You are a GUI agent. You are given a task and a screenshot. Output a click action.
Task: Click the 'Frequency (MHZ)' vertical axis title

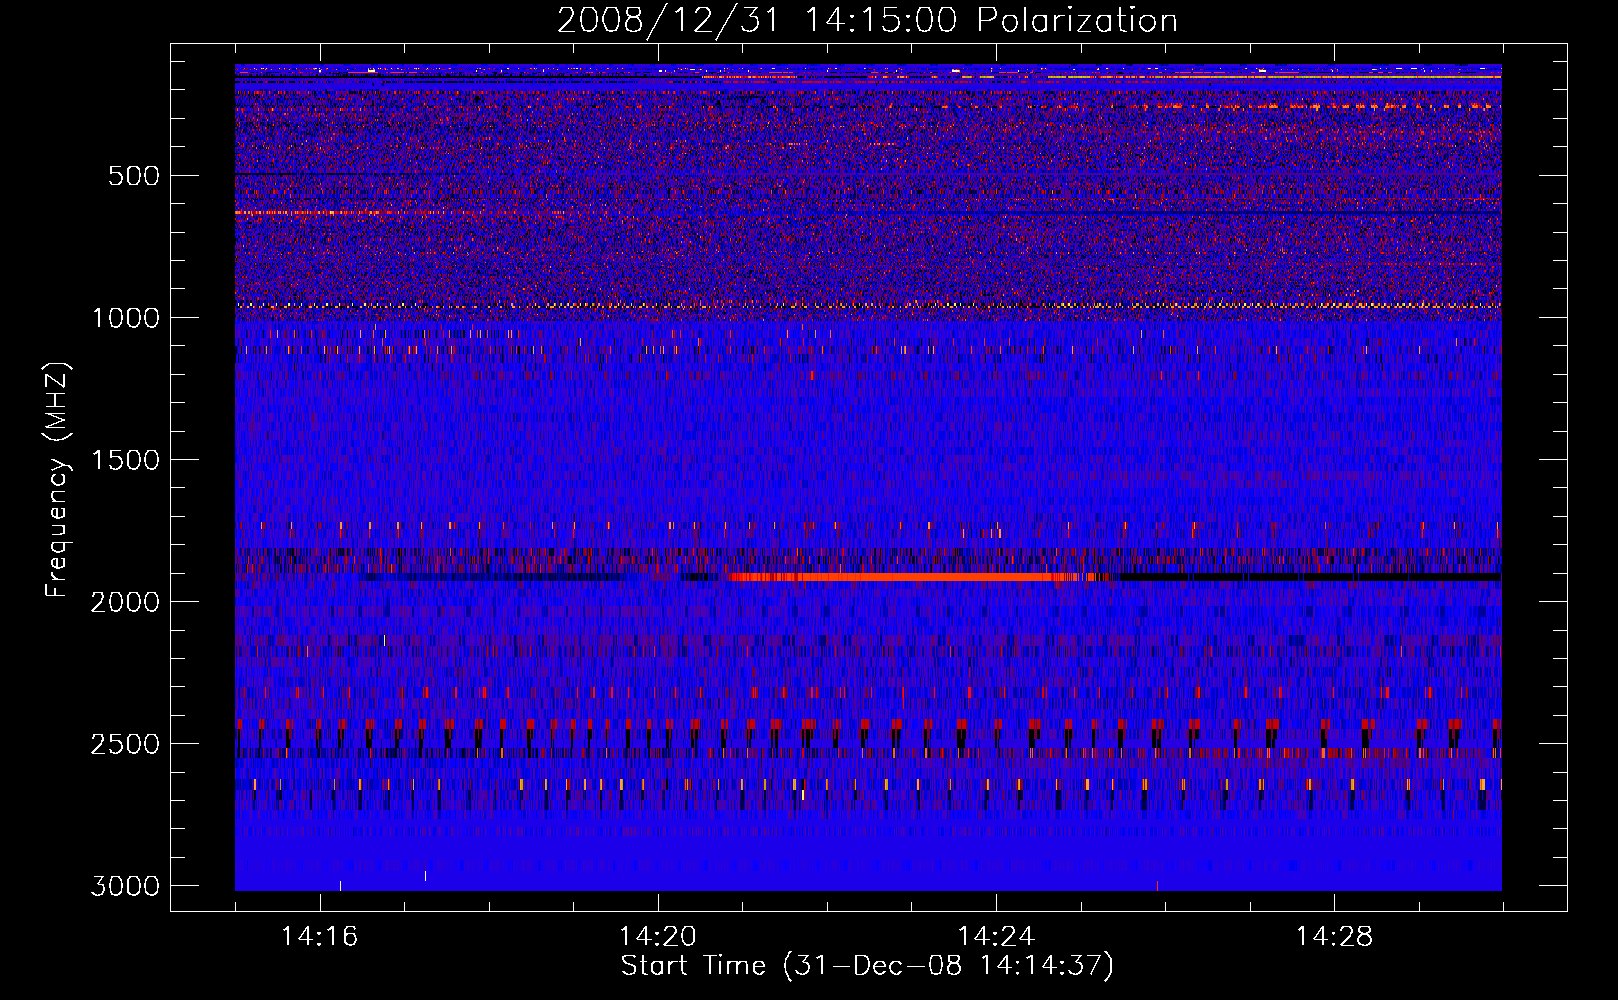click(x=57, y=480)
